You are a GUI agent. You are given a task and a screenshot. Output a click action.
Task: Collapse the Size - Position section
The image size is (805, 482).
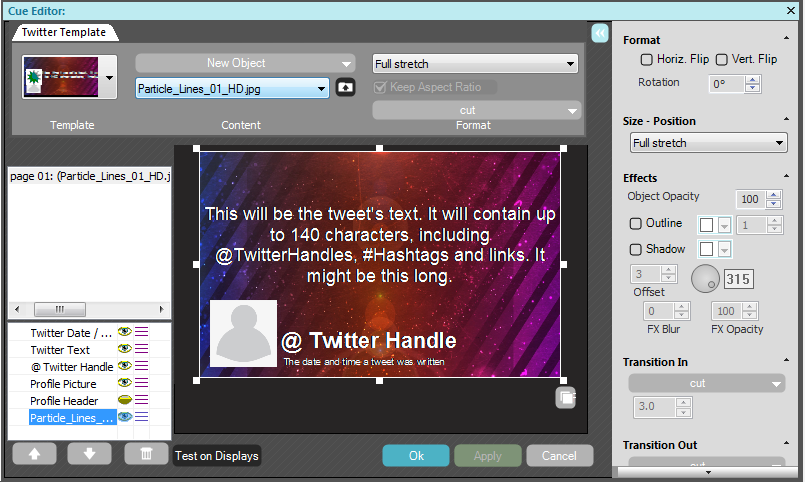(x=786, y=120)
